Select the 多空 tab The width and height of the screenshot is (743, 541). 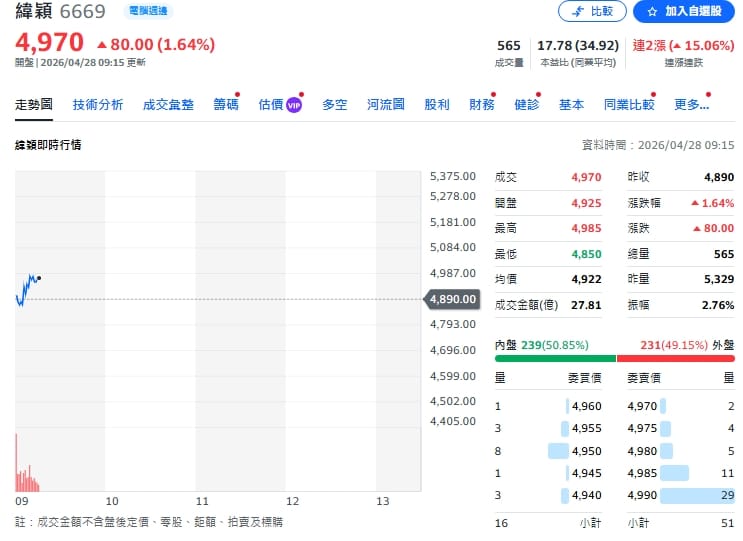coord(334,104)
